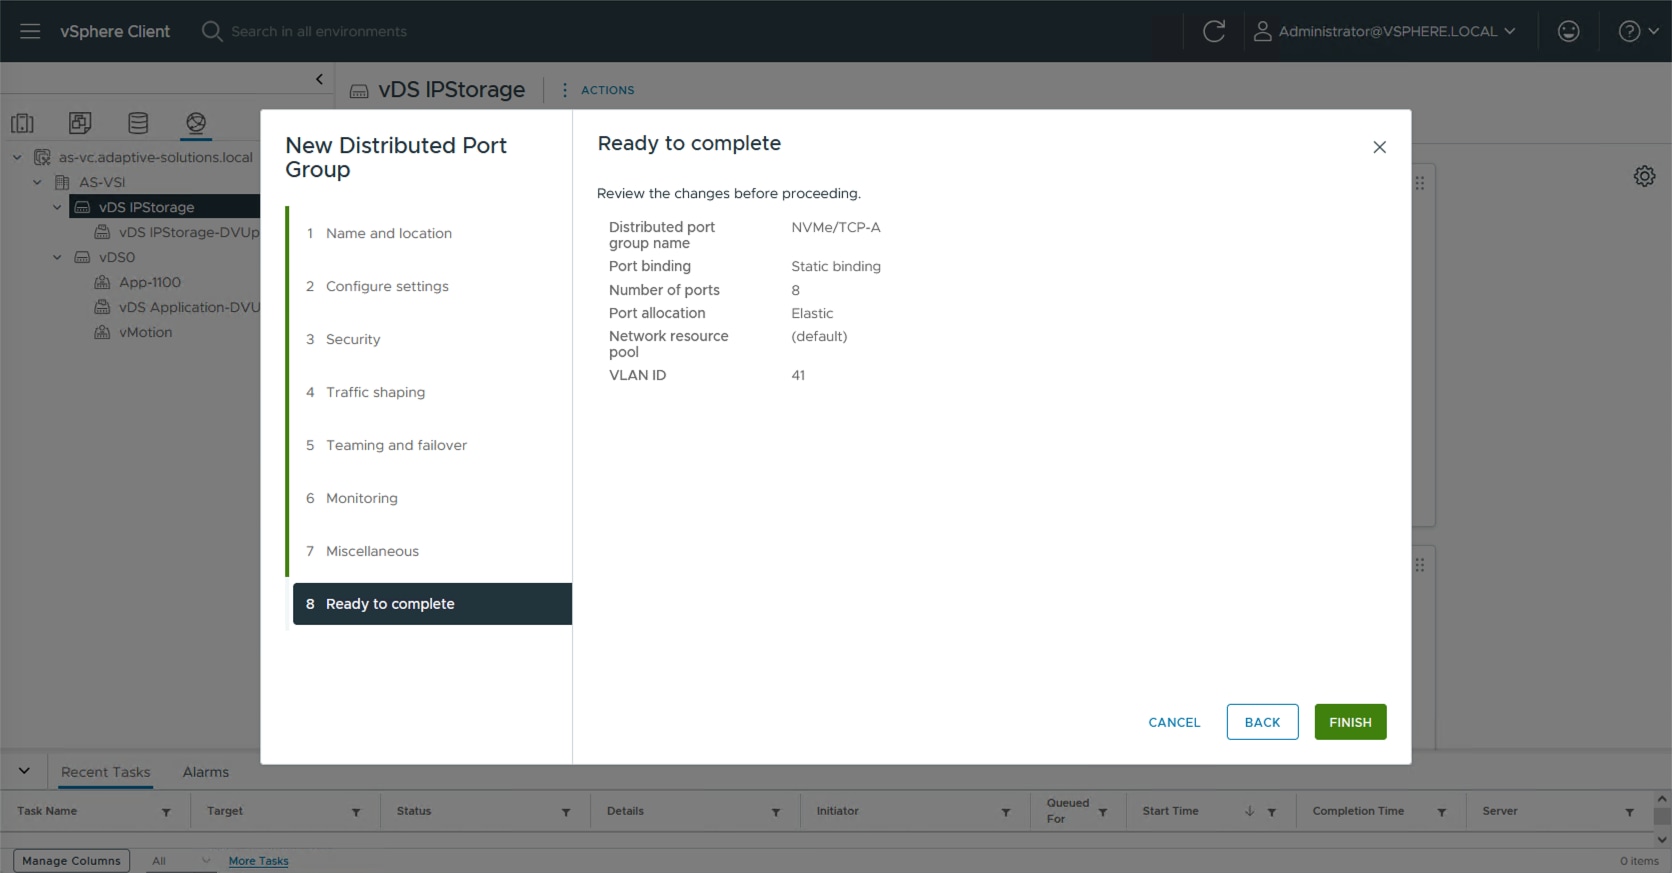1672x873 pixels.
Task: Switch to VMs and Templates inventory view
Action: tap(80, 123)
